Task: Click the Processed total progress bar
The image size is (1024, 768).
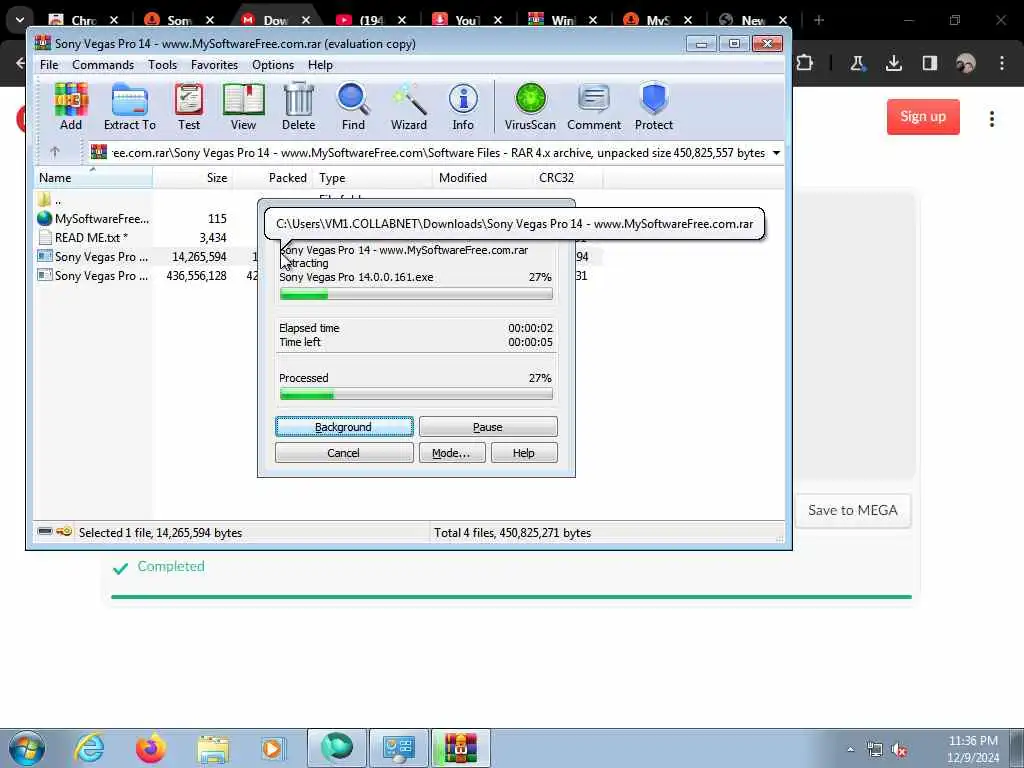Action: click(416, 394)
